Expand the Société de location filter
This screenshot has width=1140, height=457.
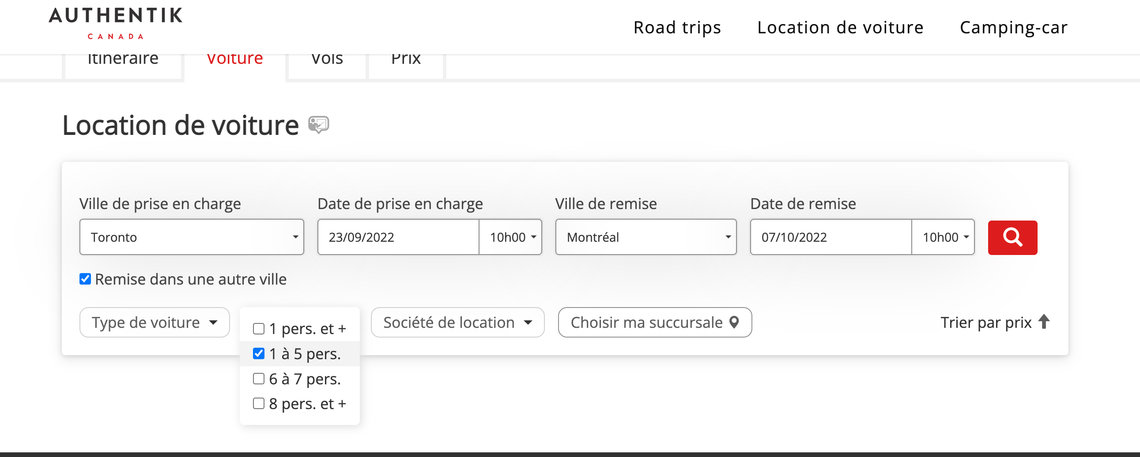(458, 323)
